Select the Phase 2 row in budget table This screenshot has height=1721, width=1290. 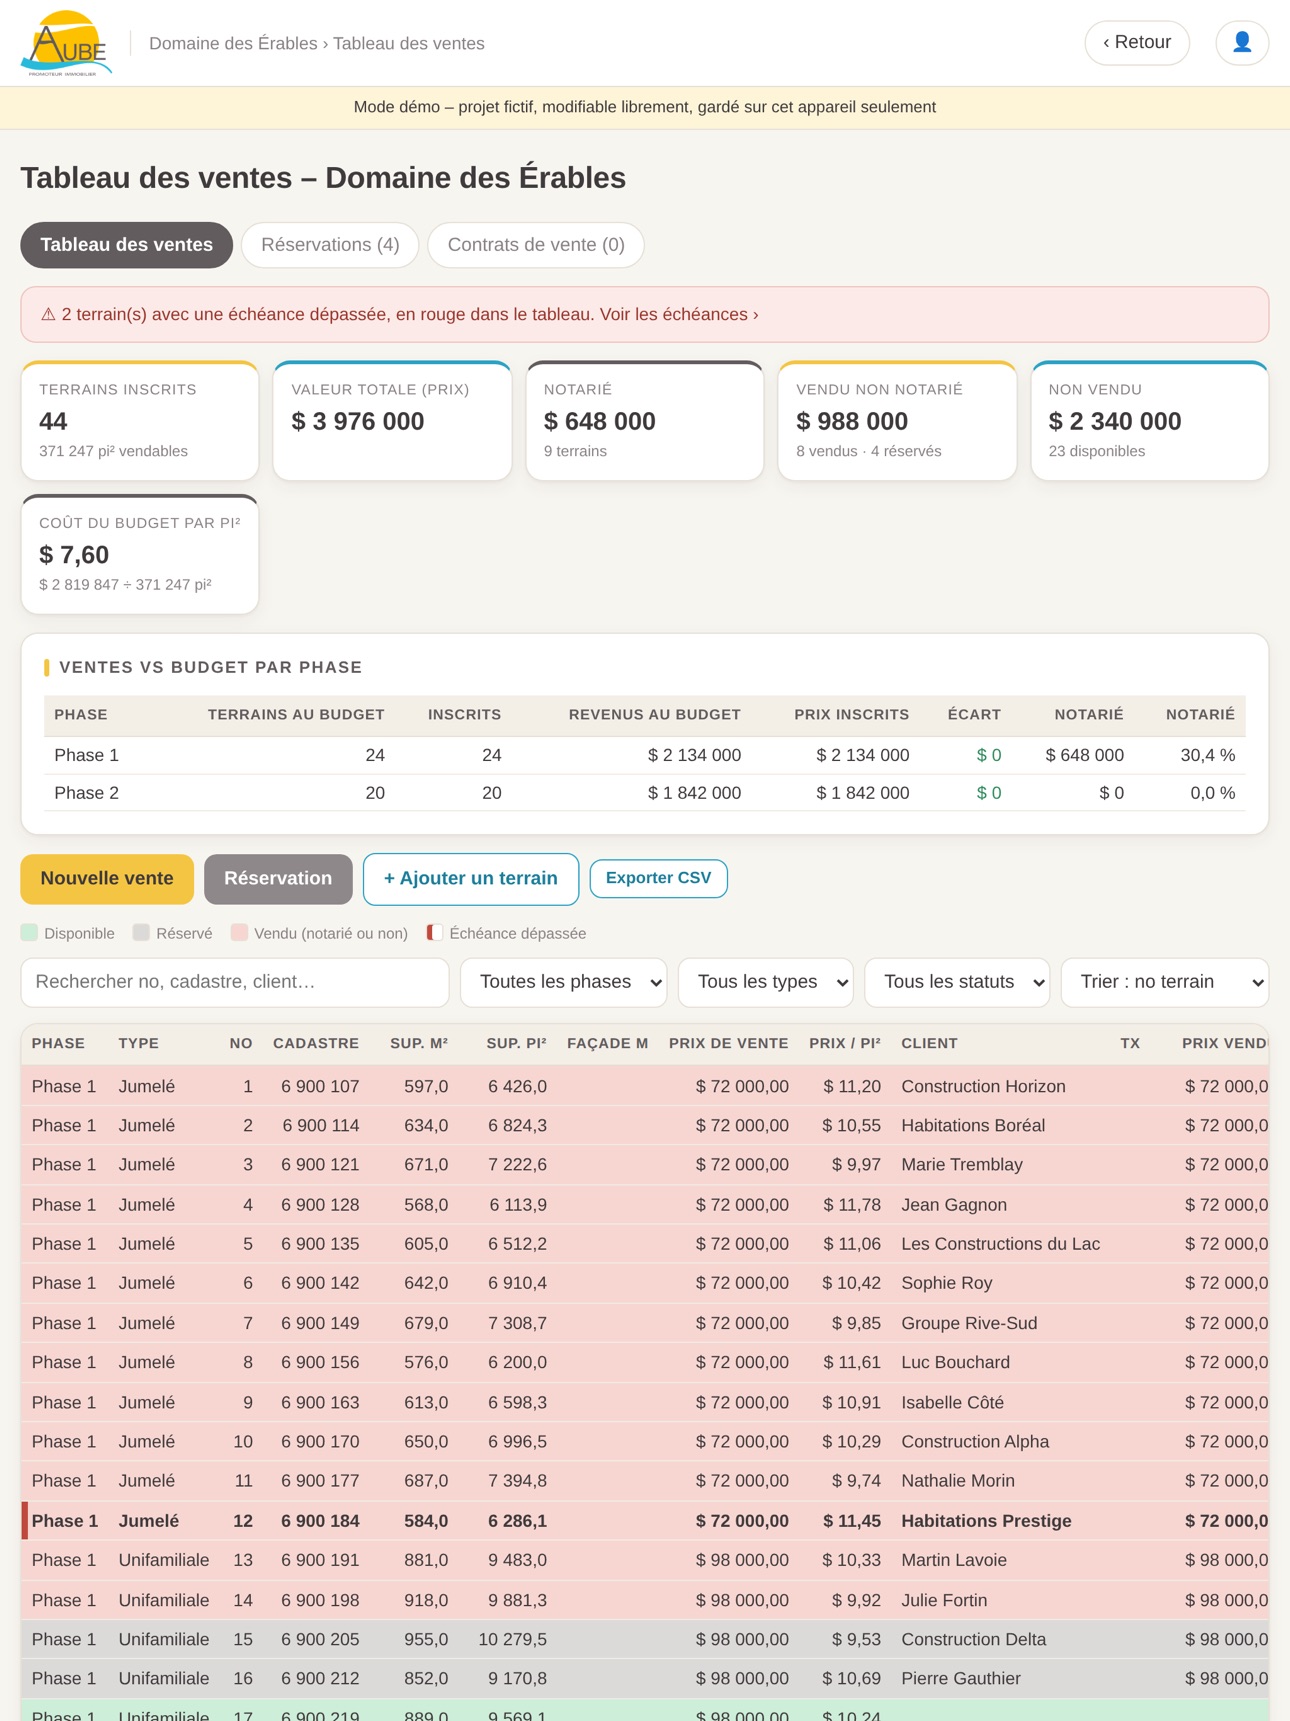coord(645,793)
